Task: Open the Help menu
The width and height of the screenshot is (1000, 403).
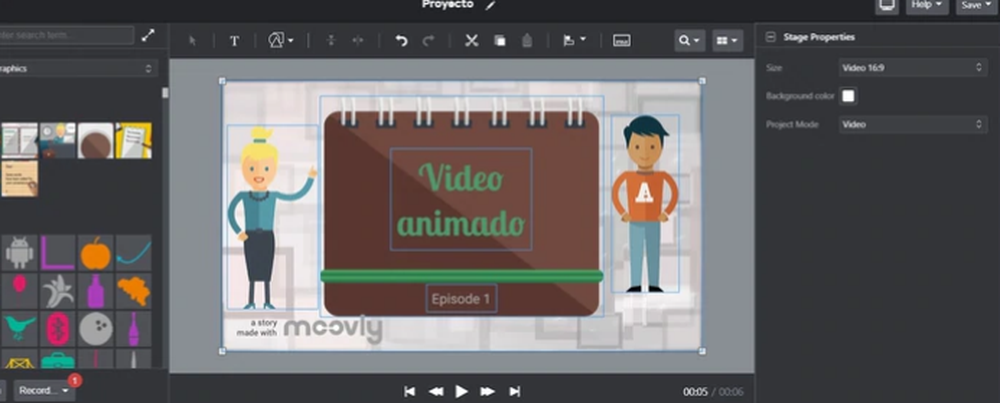Action: click(x=927, y=5)
